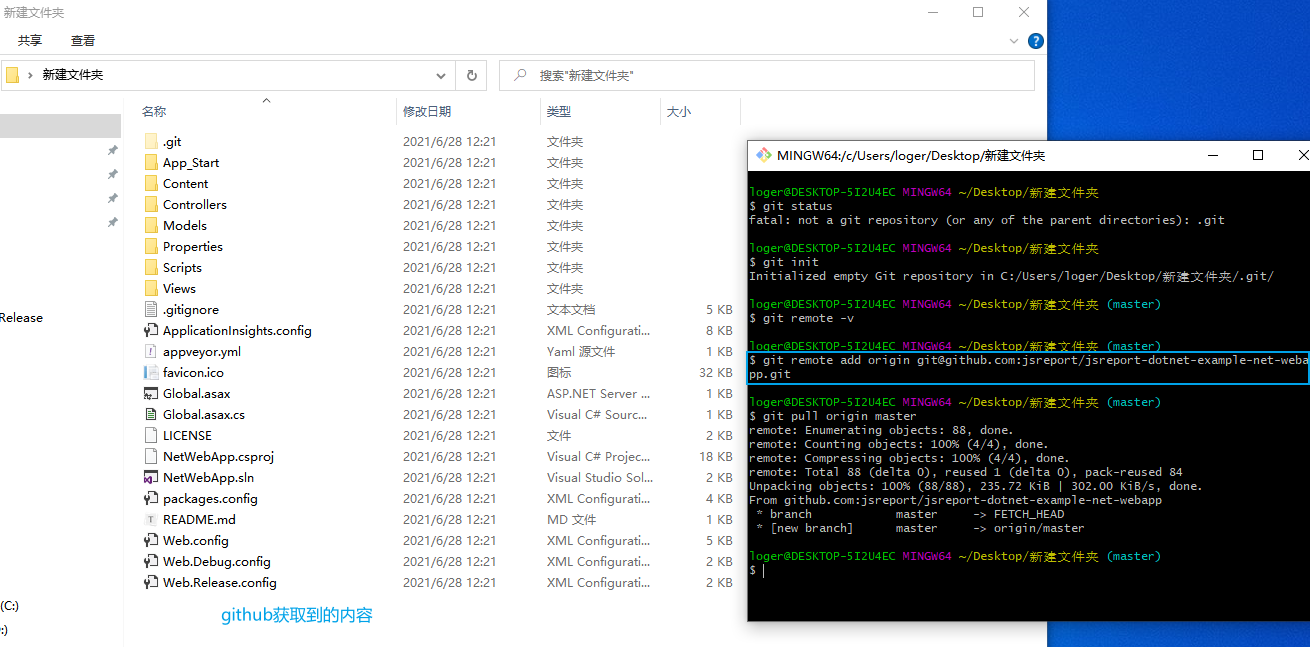The height and width of the screenshot is (647, 1310).
Task: Select the Content folder icon
Action: (151, 184)
